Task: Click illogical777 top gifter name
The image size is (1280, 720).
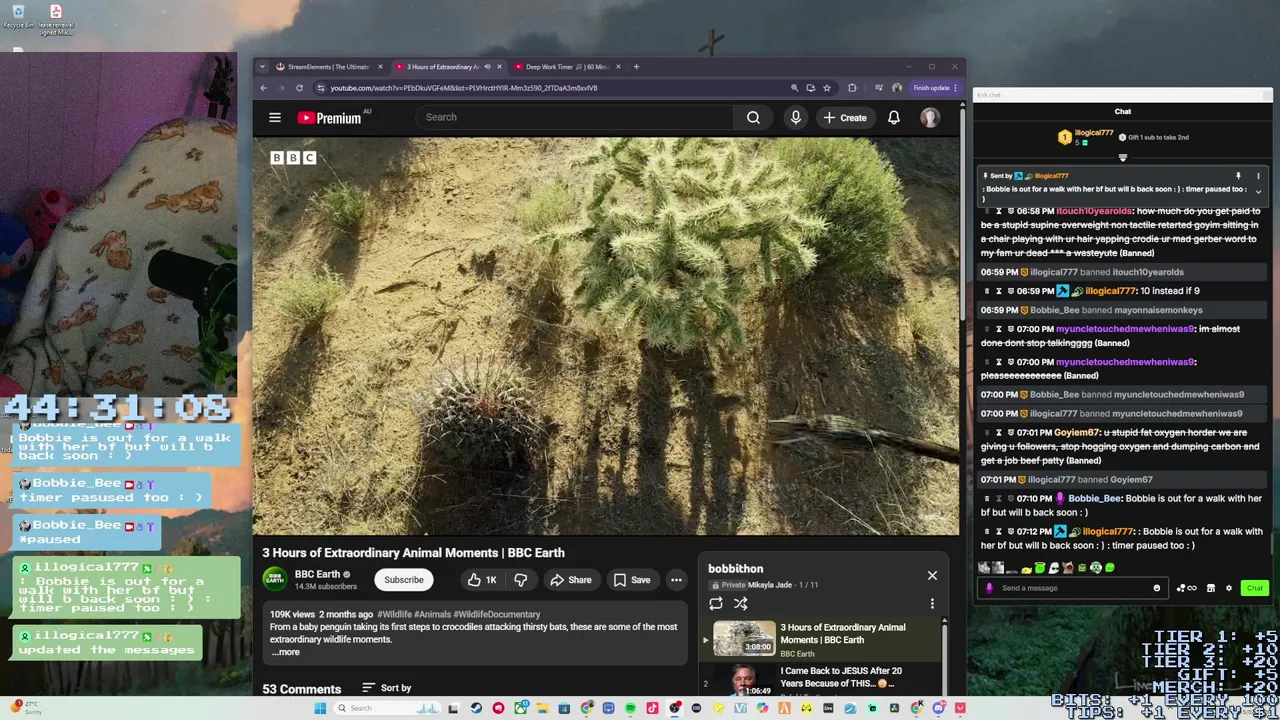Action: click(x=1094, y=132)
